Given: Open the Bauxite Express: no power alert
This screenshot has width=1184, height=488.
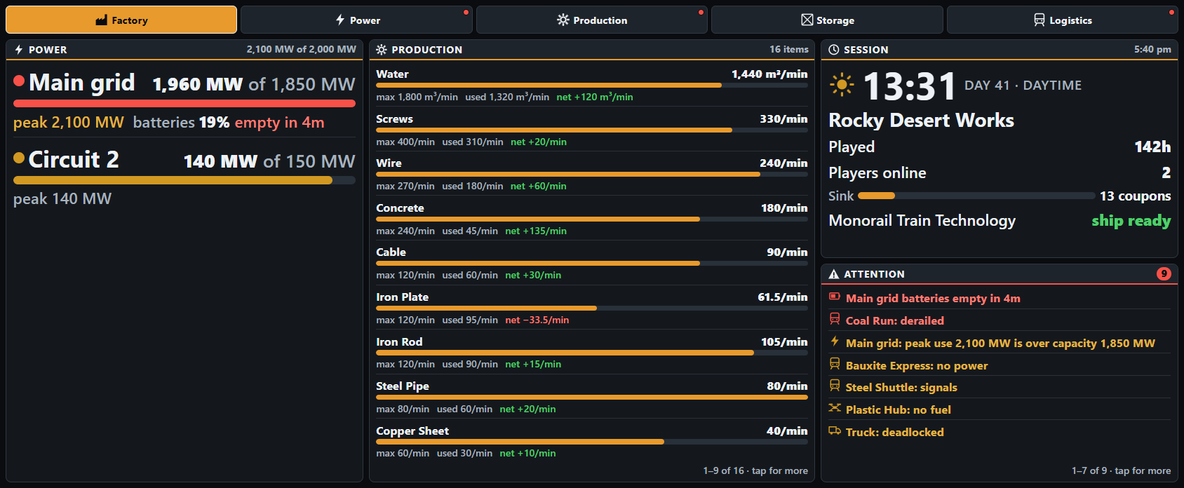Looking at the screenshot, I should point(1000,366).
